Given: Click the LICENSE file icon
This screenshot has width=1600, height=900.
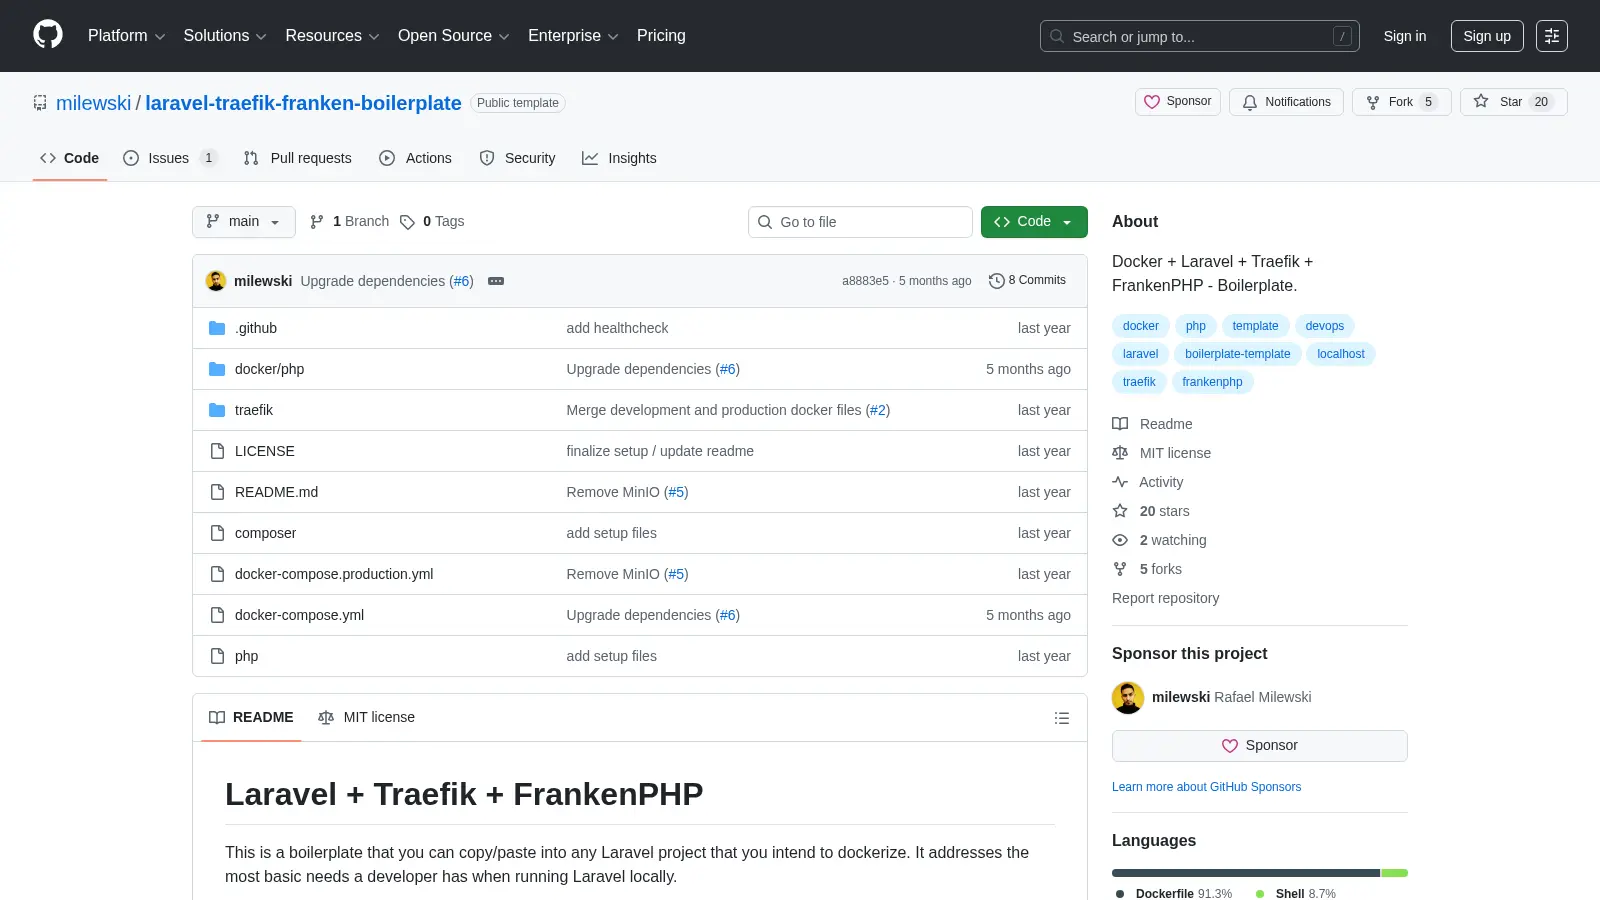Looking at the screenshot, I should (x=217, y=451).
